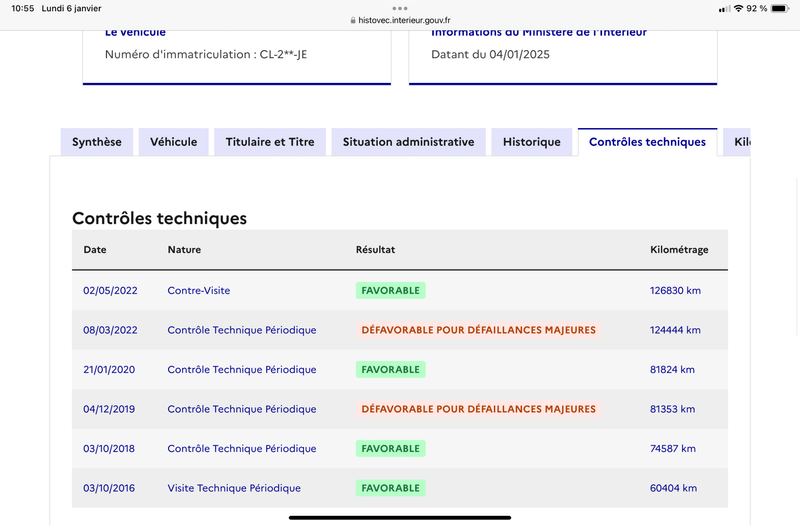
Task: Select the Visite Technique Périodique entry
Action: (234, 488)
